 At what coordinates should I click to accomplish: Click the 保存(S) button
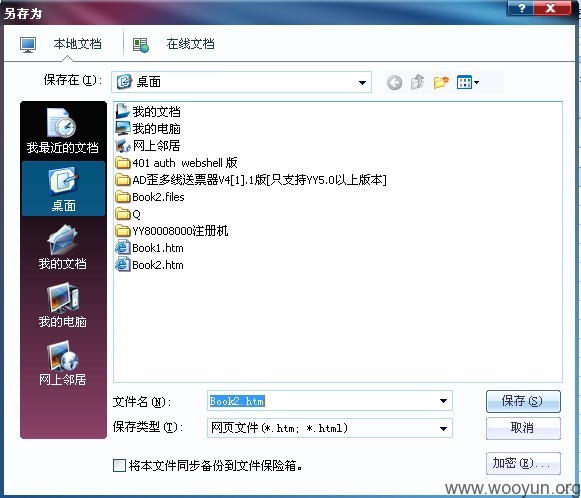click(x=523, y=401)
